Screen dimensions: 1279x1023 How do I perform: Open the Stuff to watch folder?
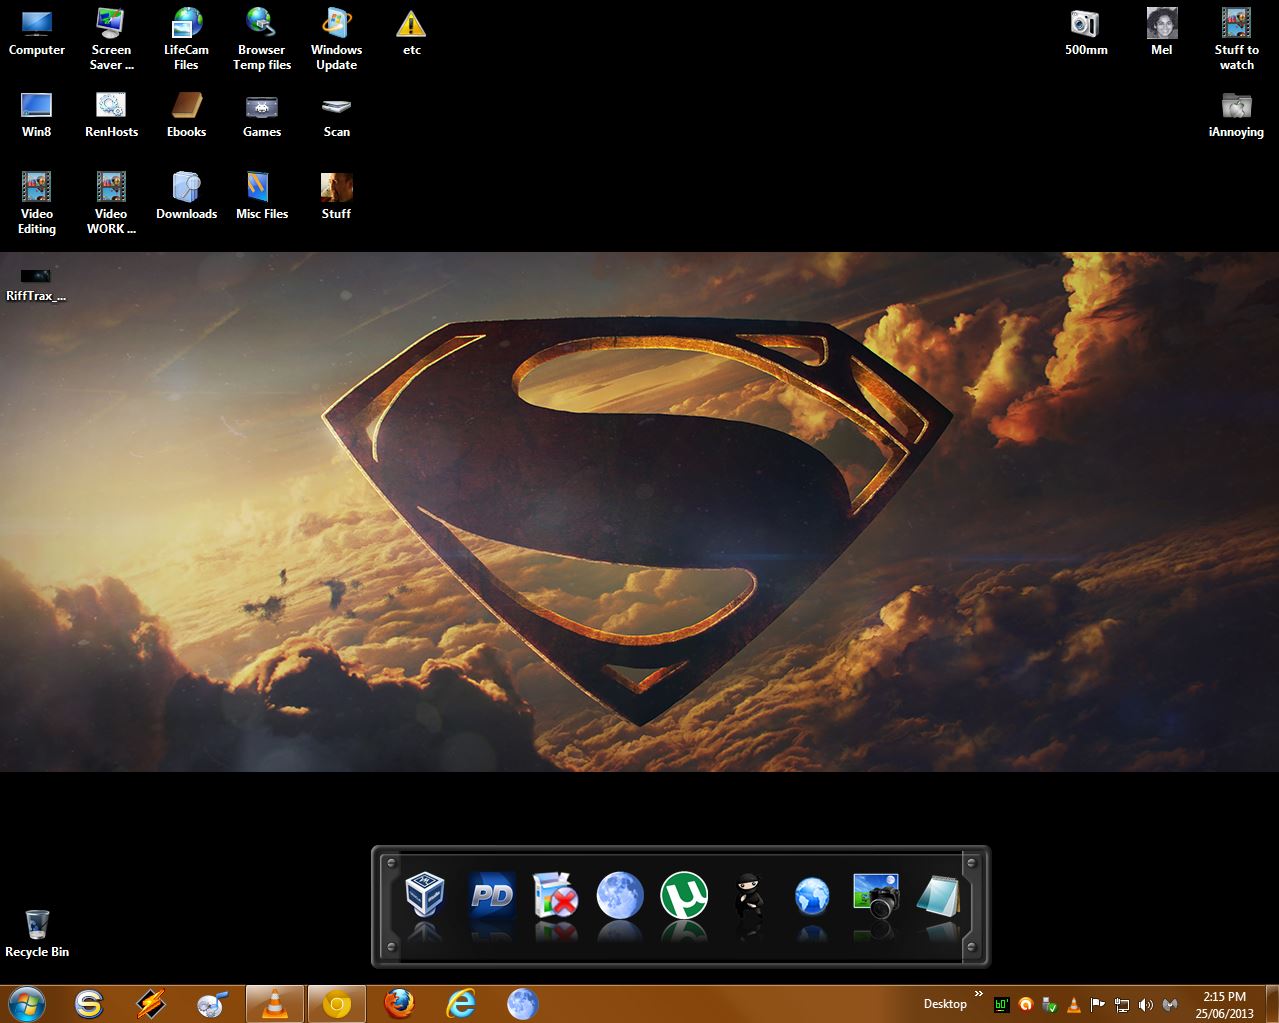pos(1236,40)
